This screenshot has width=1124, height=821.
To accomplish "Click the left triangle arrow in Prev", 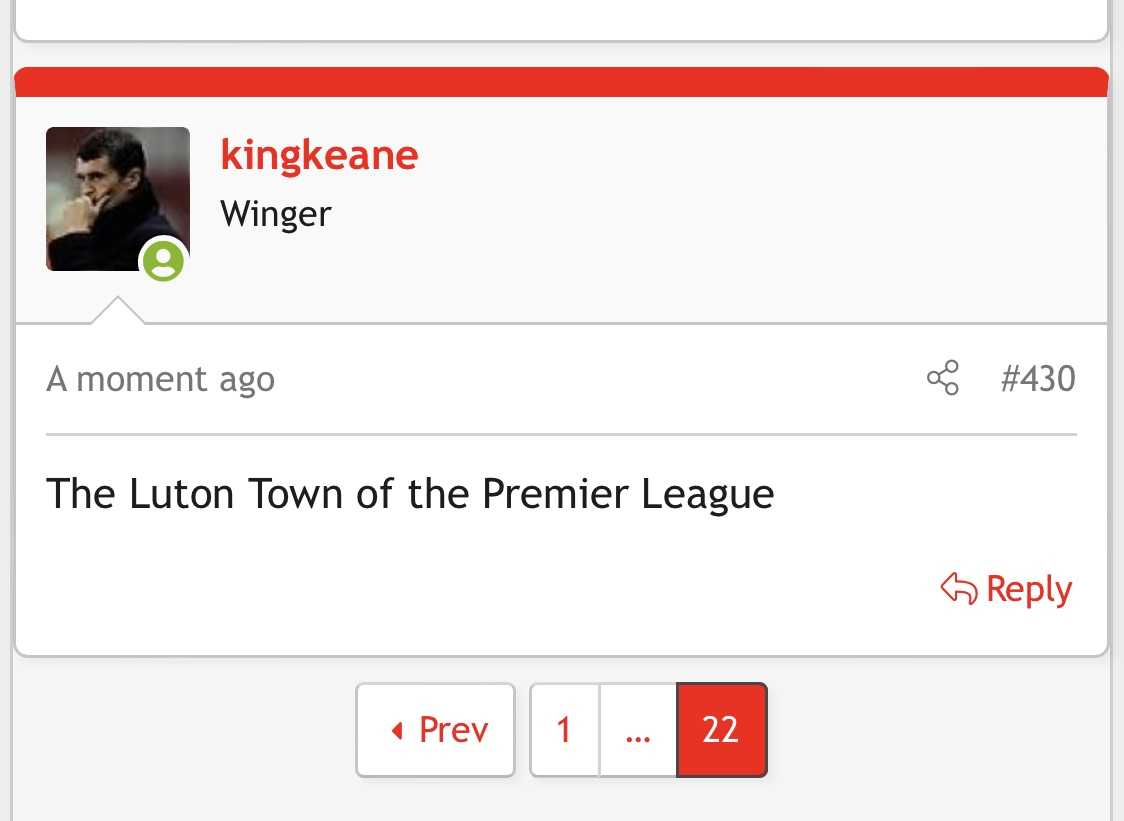I will tap(397, 731).
